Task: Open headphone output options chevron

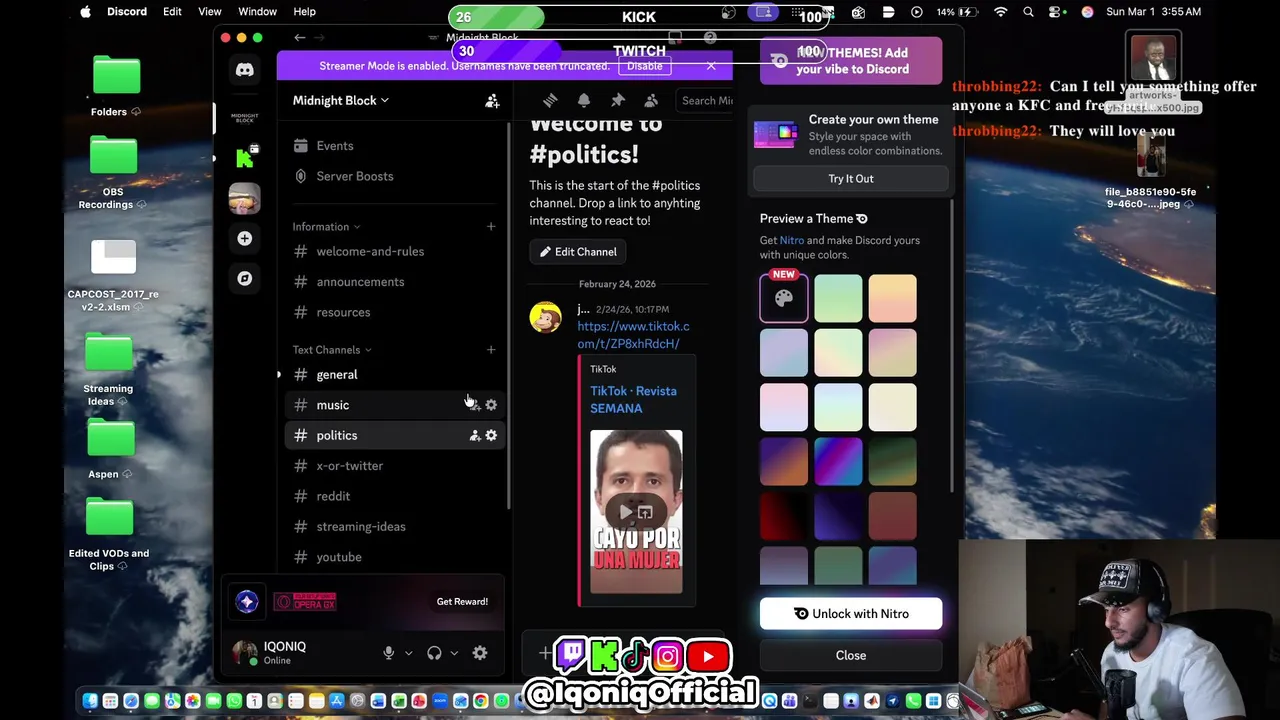Action: [454, 653]
